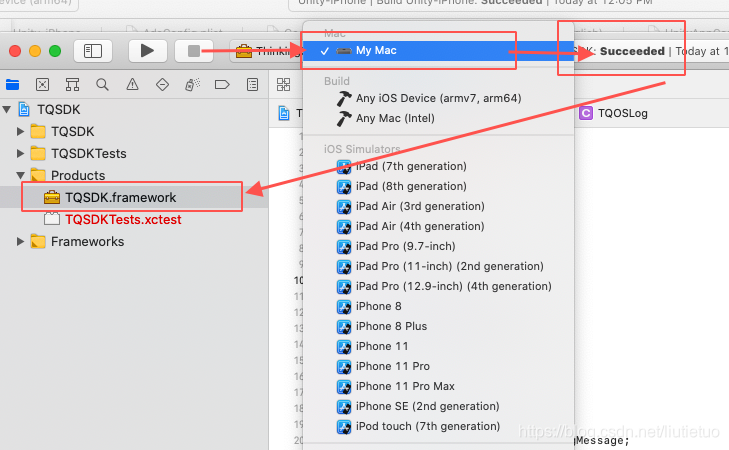Click the iPhone 11 simulator icon
729x450 pixels.
tap(344, 347)
